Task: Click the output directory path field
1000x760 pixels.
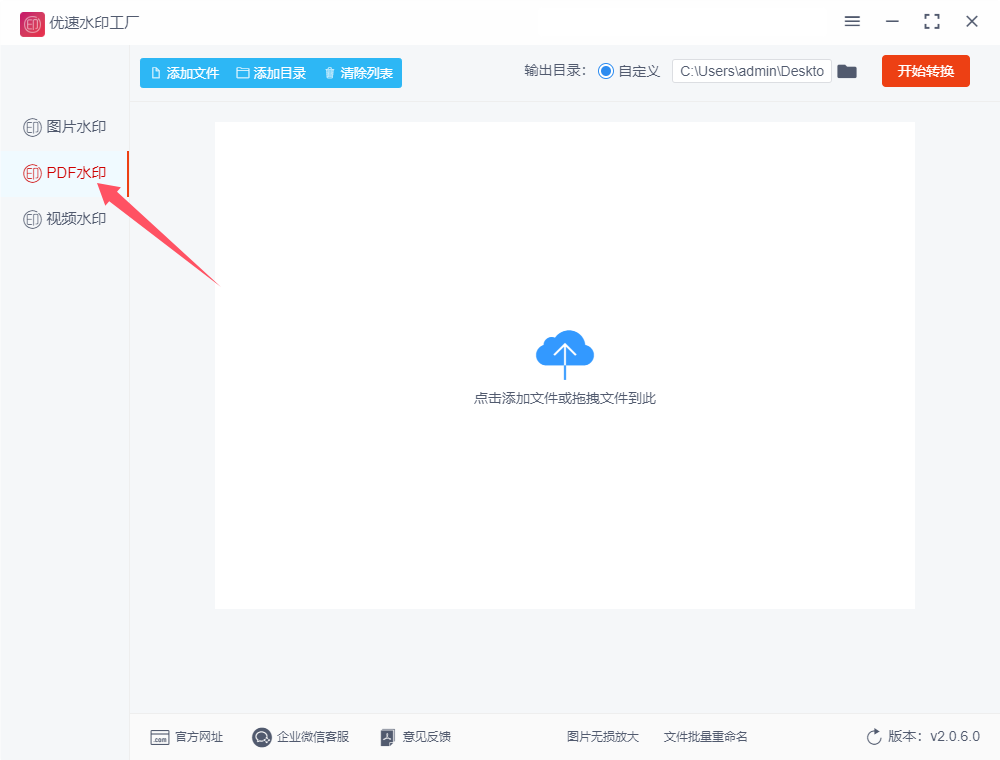Action: coord(751,71)
